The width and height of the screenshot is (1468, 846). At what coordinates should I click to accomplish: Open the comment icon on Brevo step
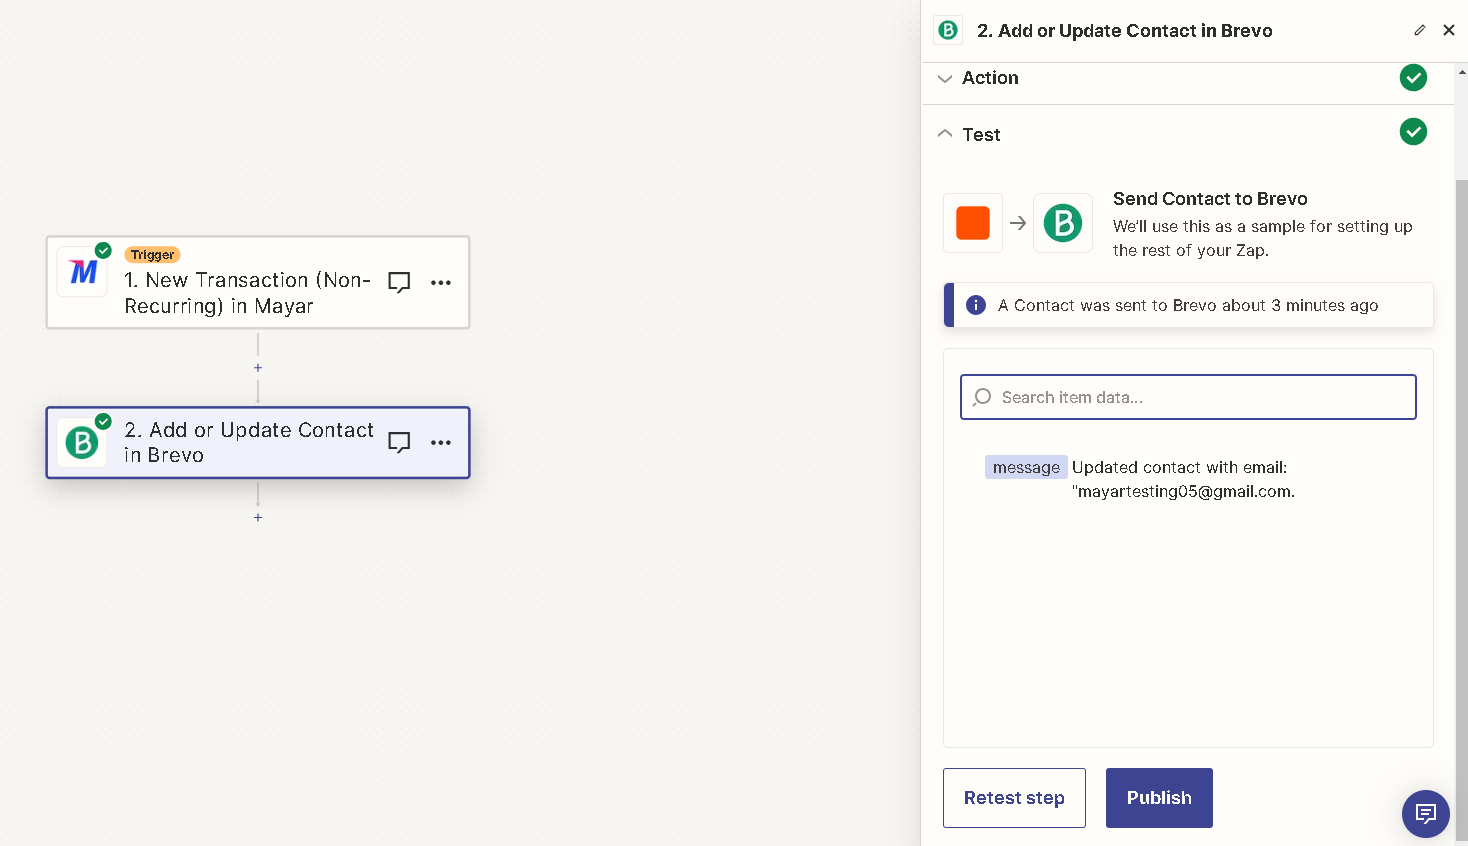pos(399,443)
